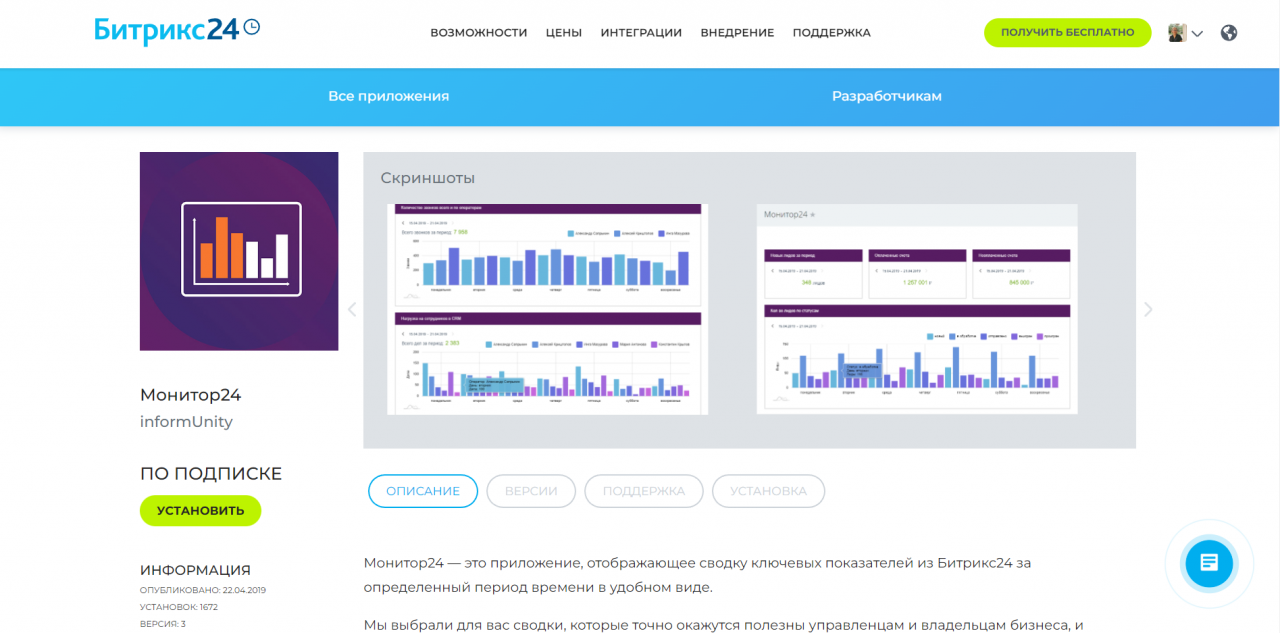Viewport: 1280px width, 633px height.
Task: Open the chat widget in bottom right corner
Action: point(1208,563)
